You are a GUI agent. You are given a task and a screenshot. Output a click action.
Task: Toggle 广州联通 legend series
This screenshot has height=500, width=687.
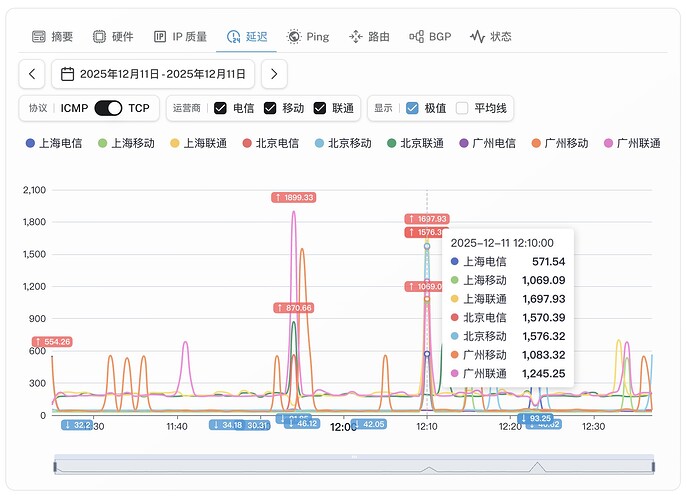[x=632, y=143]
